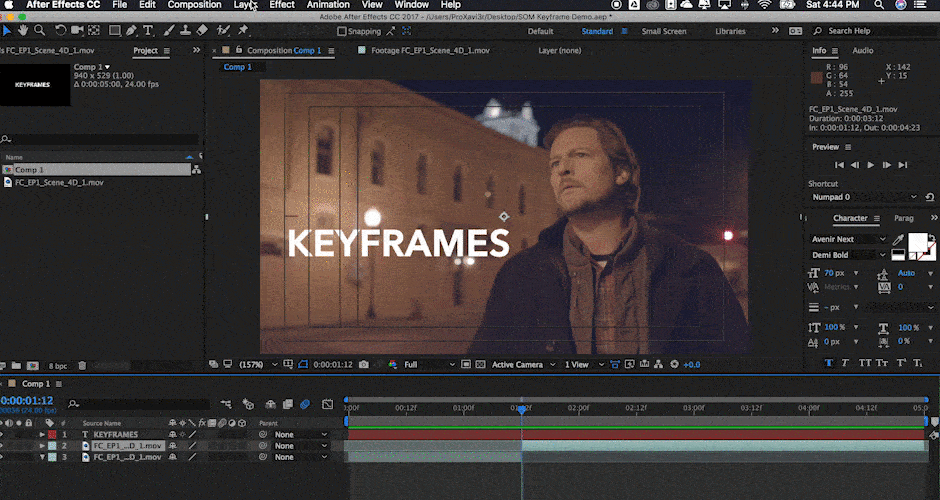Toggle the transparency grid in viewer
The image size is (940, 500).
pyautogui.click(x=480, y=365)
